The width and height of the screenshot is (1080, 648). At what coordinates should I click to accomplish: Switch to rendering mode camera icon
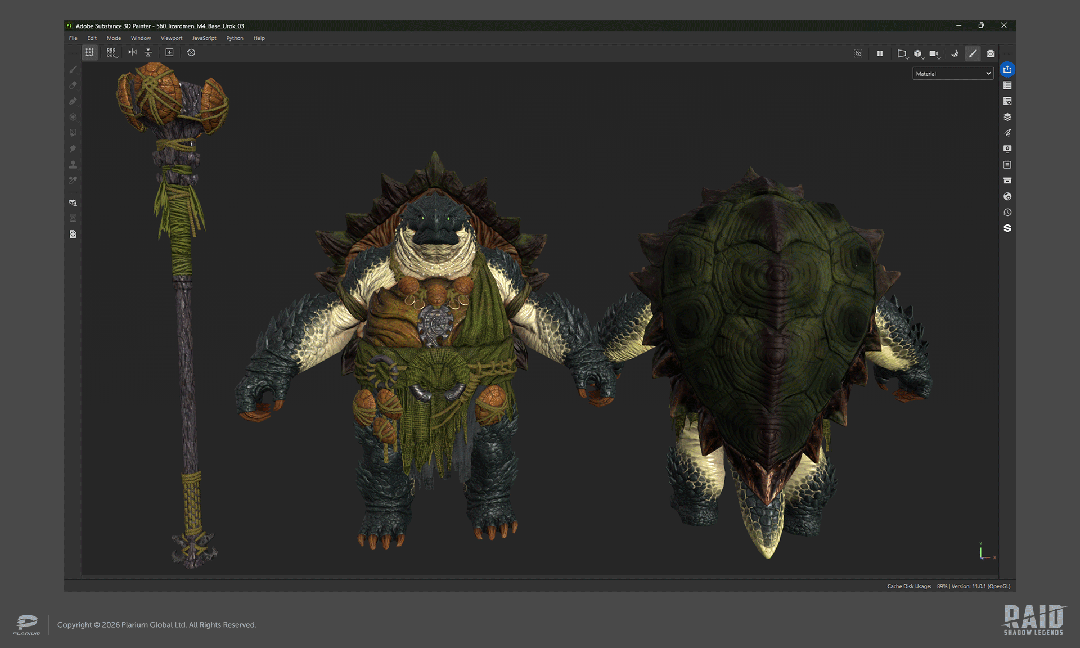990,53
